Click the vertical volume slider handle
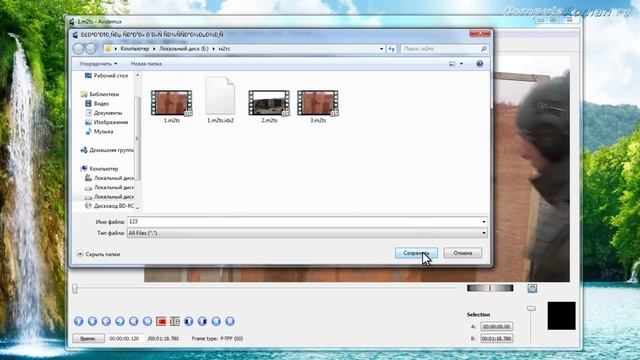 (x=531, y=308)
